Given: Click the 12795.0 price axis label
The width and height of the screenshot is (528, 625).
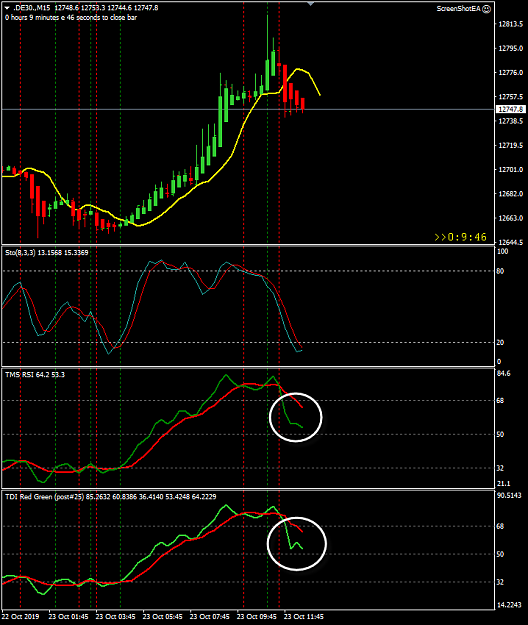Looking at the screenshot, I should [510, 48].
